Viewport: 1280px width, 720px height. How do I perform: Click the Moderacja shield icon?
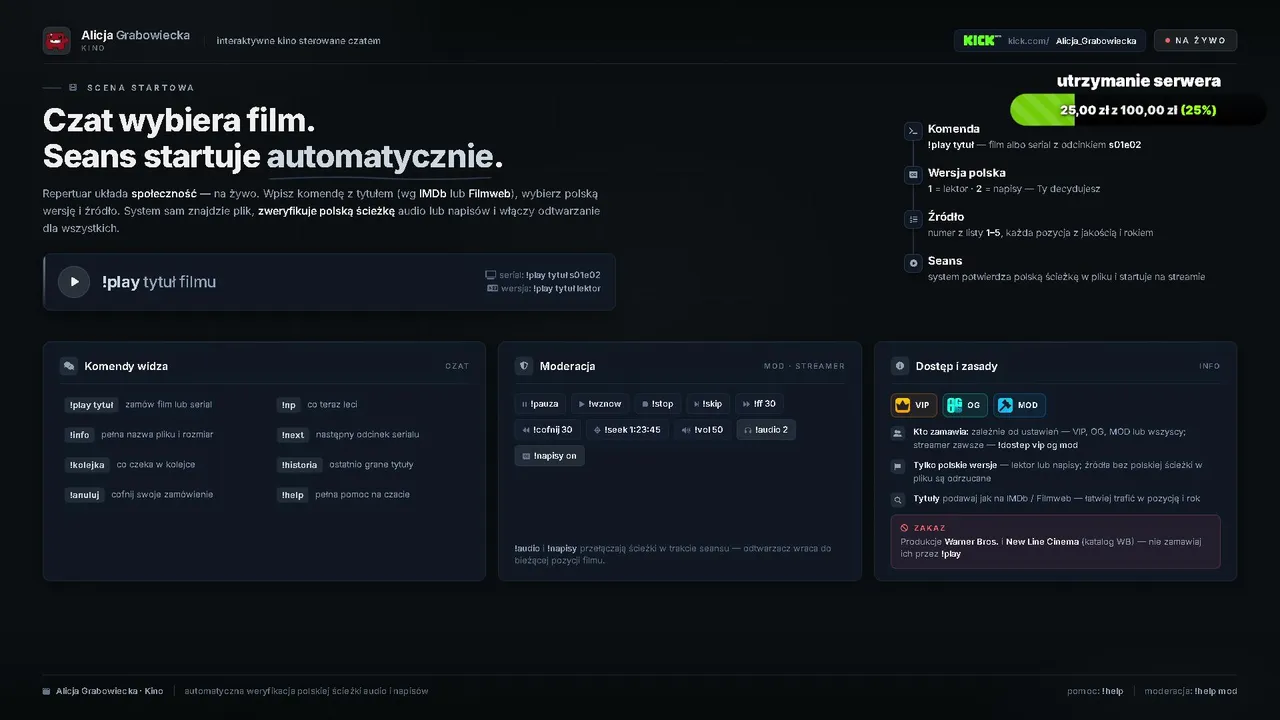[523, 366]
